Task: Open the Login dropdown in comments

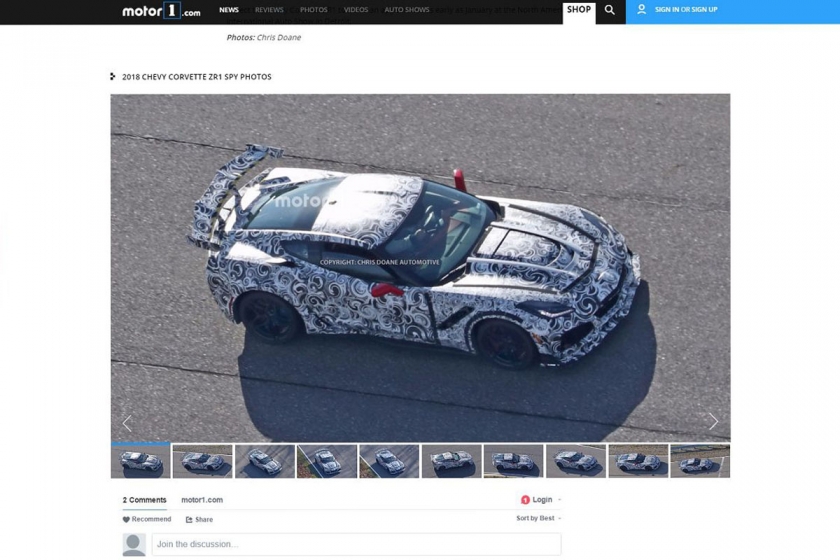Action: click(x=541, y=500)
